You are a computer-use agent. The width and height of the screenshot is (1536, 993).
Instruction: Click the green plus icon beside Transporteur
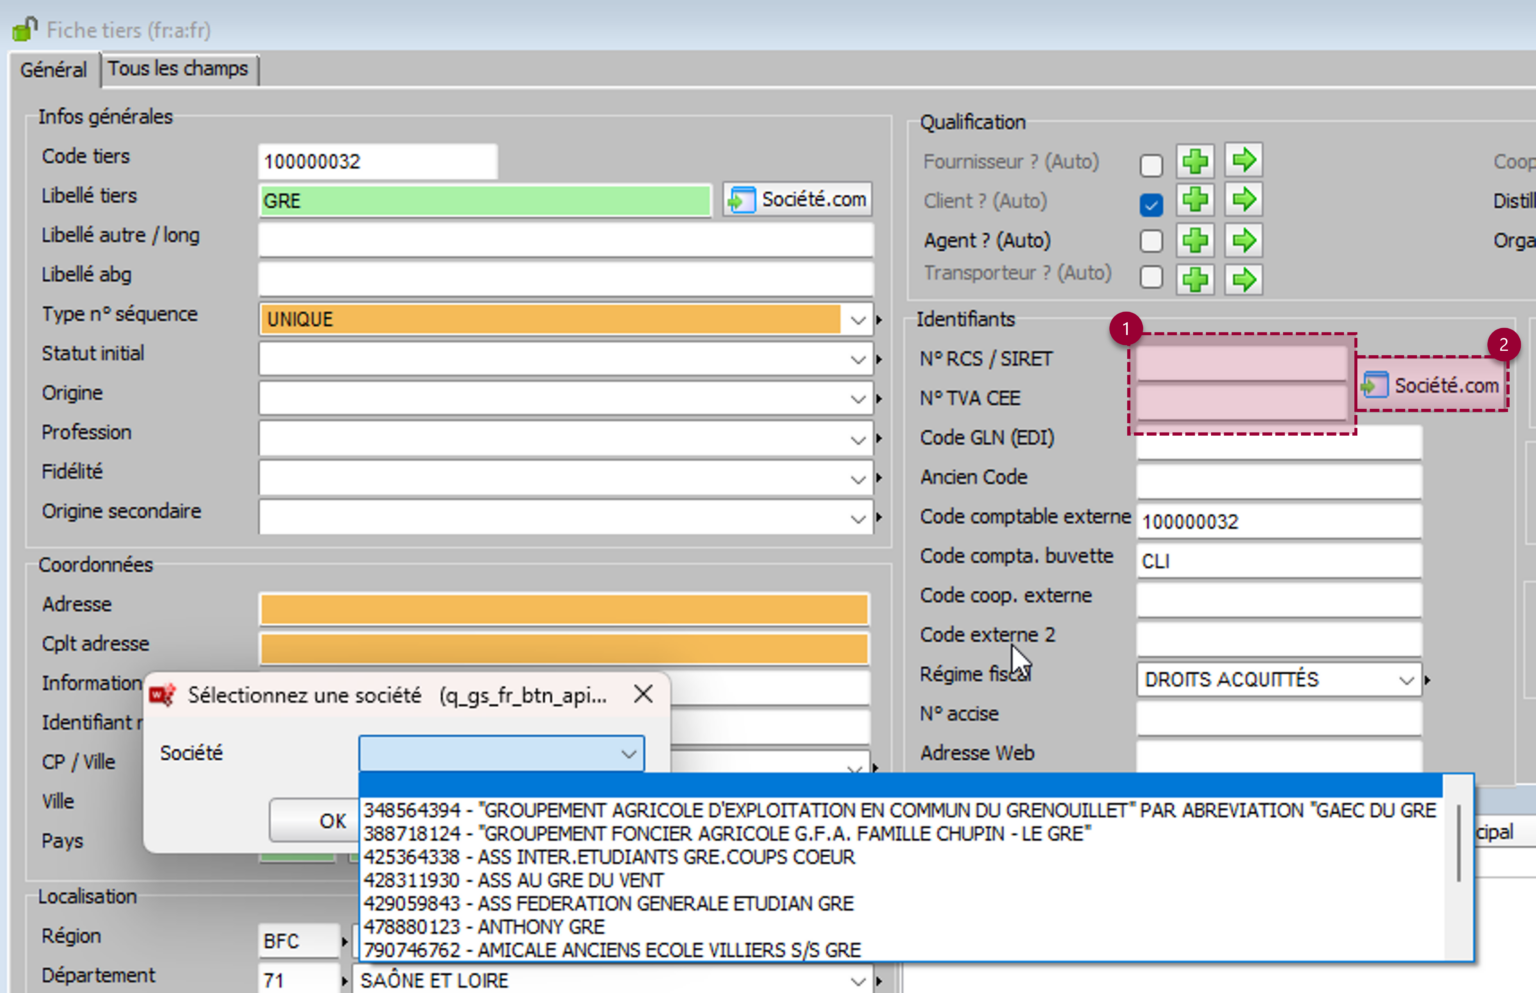pos(1195,279)
